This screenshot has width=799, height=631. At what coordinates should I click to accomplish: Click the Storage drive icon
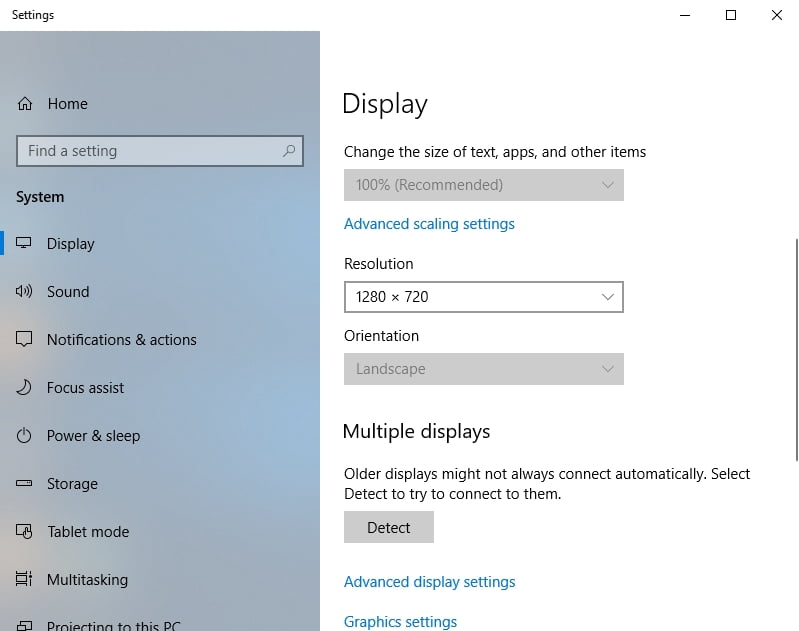pos(24,483)
